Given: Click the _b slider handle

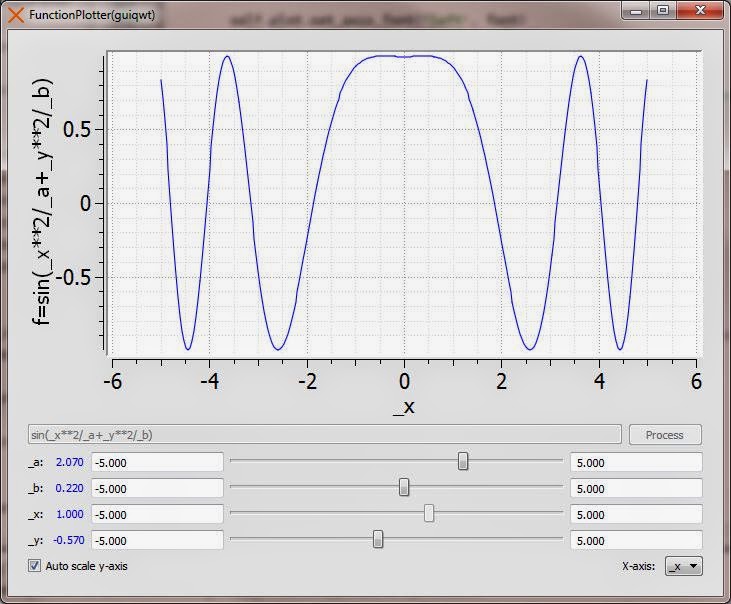Looking at the screenshot, I should tap(404, 487).
